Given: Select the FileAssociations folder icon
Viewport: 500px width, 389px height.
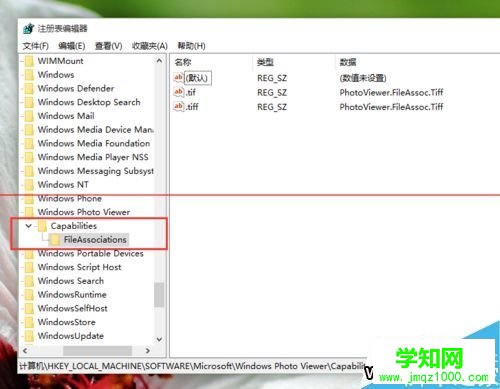Looking at the screenshot, I should click(55, 240).
